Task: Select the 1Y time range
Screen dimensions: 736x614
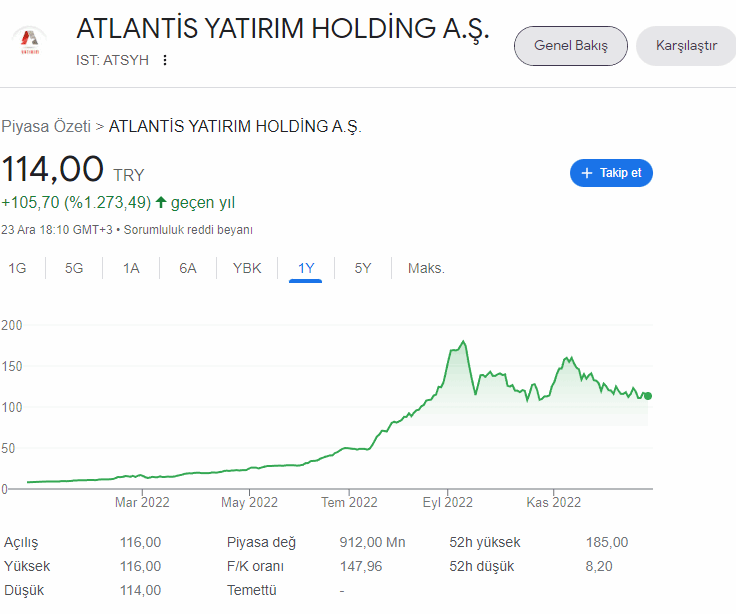Action: pos(306,268)
